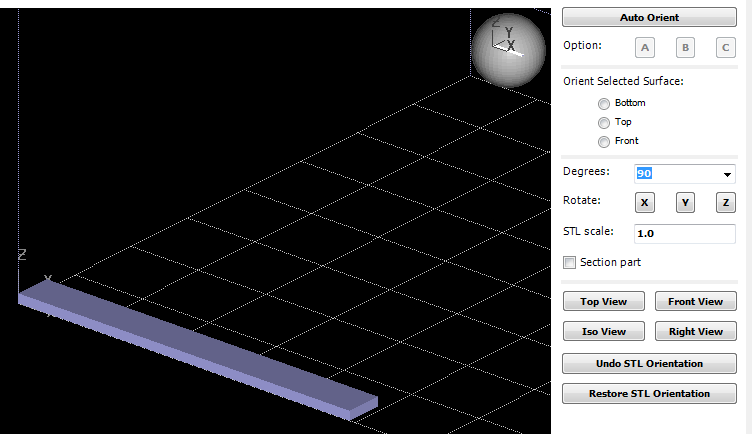This screenshot has height=434, width=752.
Task: Choose orientation option B
Action: pos(685,47)
